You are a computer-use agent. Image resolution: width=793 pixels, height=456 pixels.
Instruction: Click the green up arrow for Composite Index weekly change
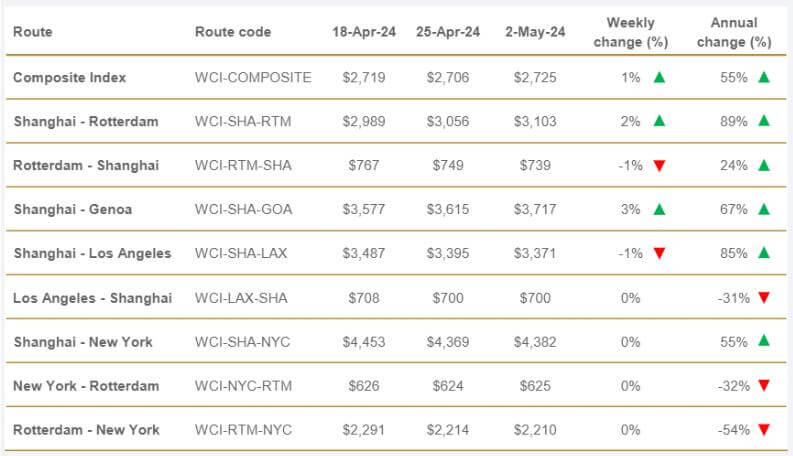click(659, 77)
